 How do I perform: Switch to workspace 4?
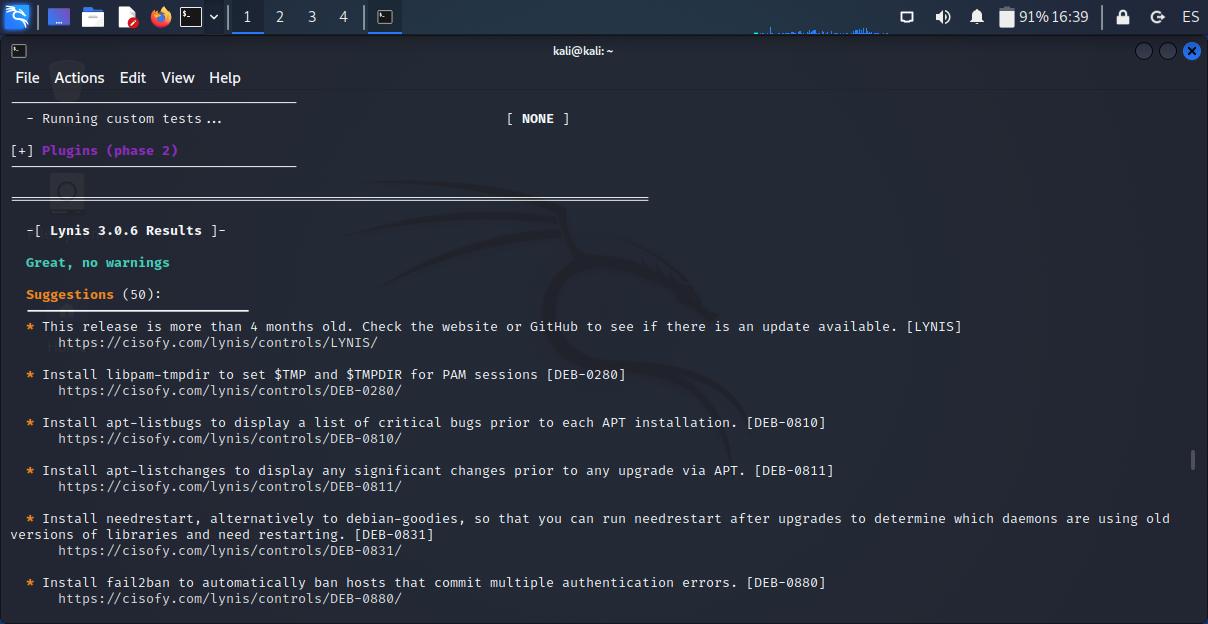coord(343,17)
